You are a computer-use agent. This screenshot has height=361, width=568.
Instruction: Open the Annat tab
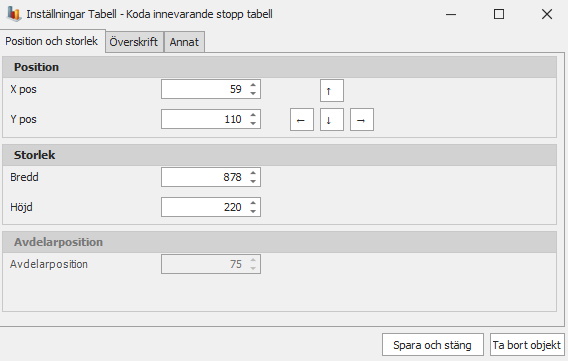(184, 42)
